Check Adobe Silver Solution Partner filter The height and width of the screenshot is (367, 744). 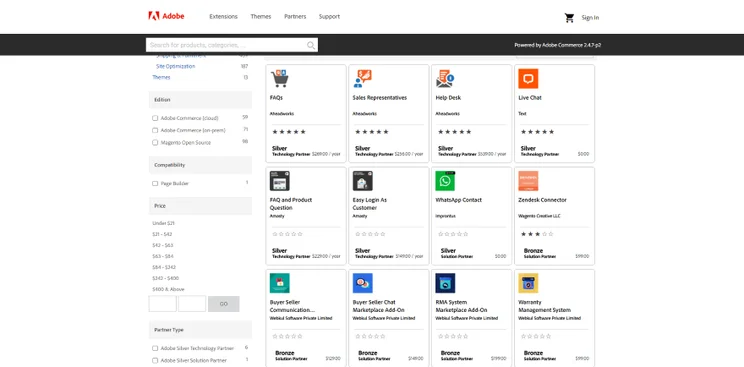155,360
